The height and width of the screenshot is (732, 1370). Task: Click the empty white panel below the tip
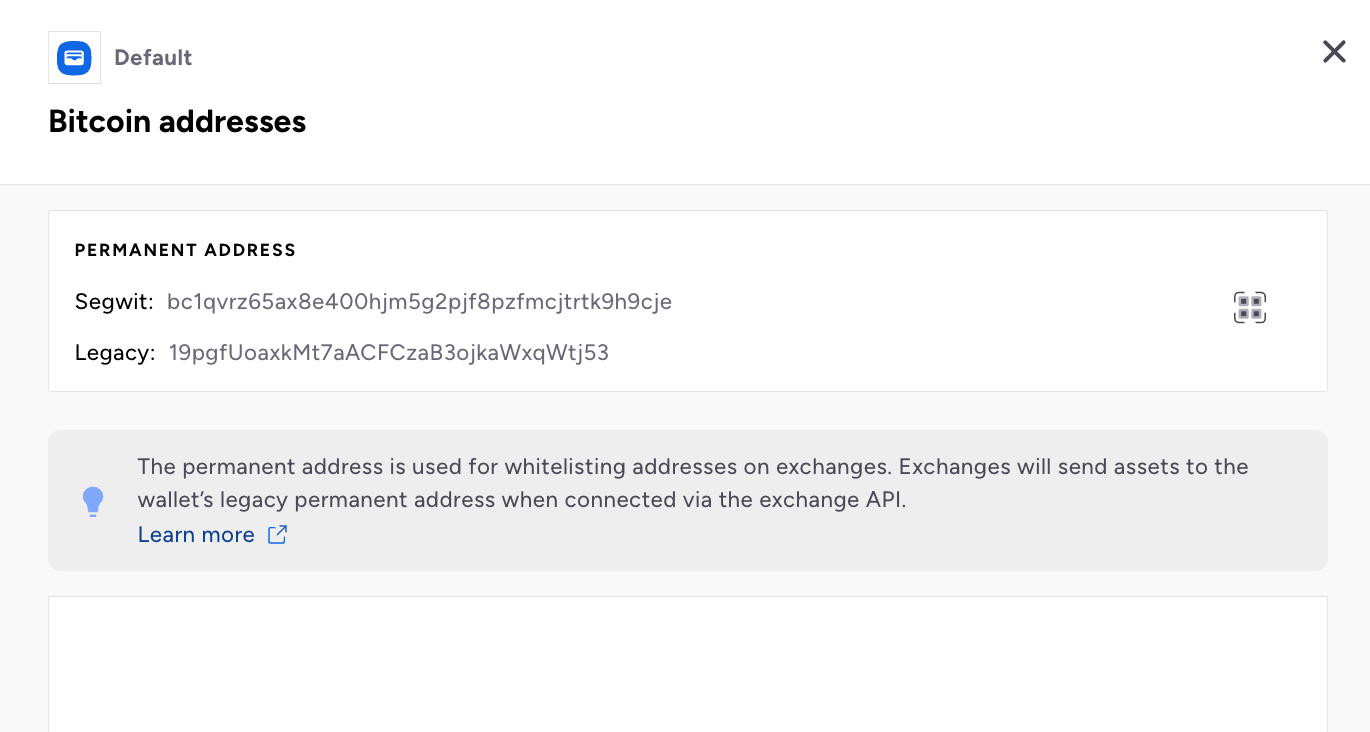(688, 664)
